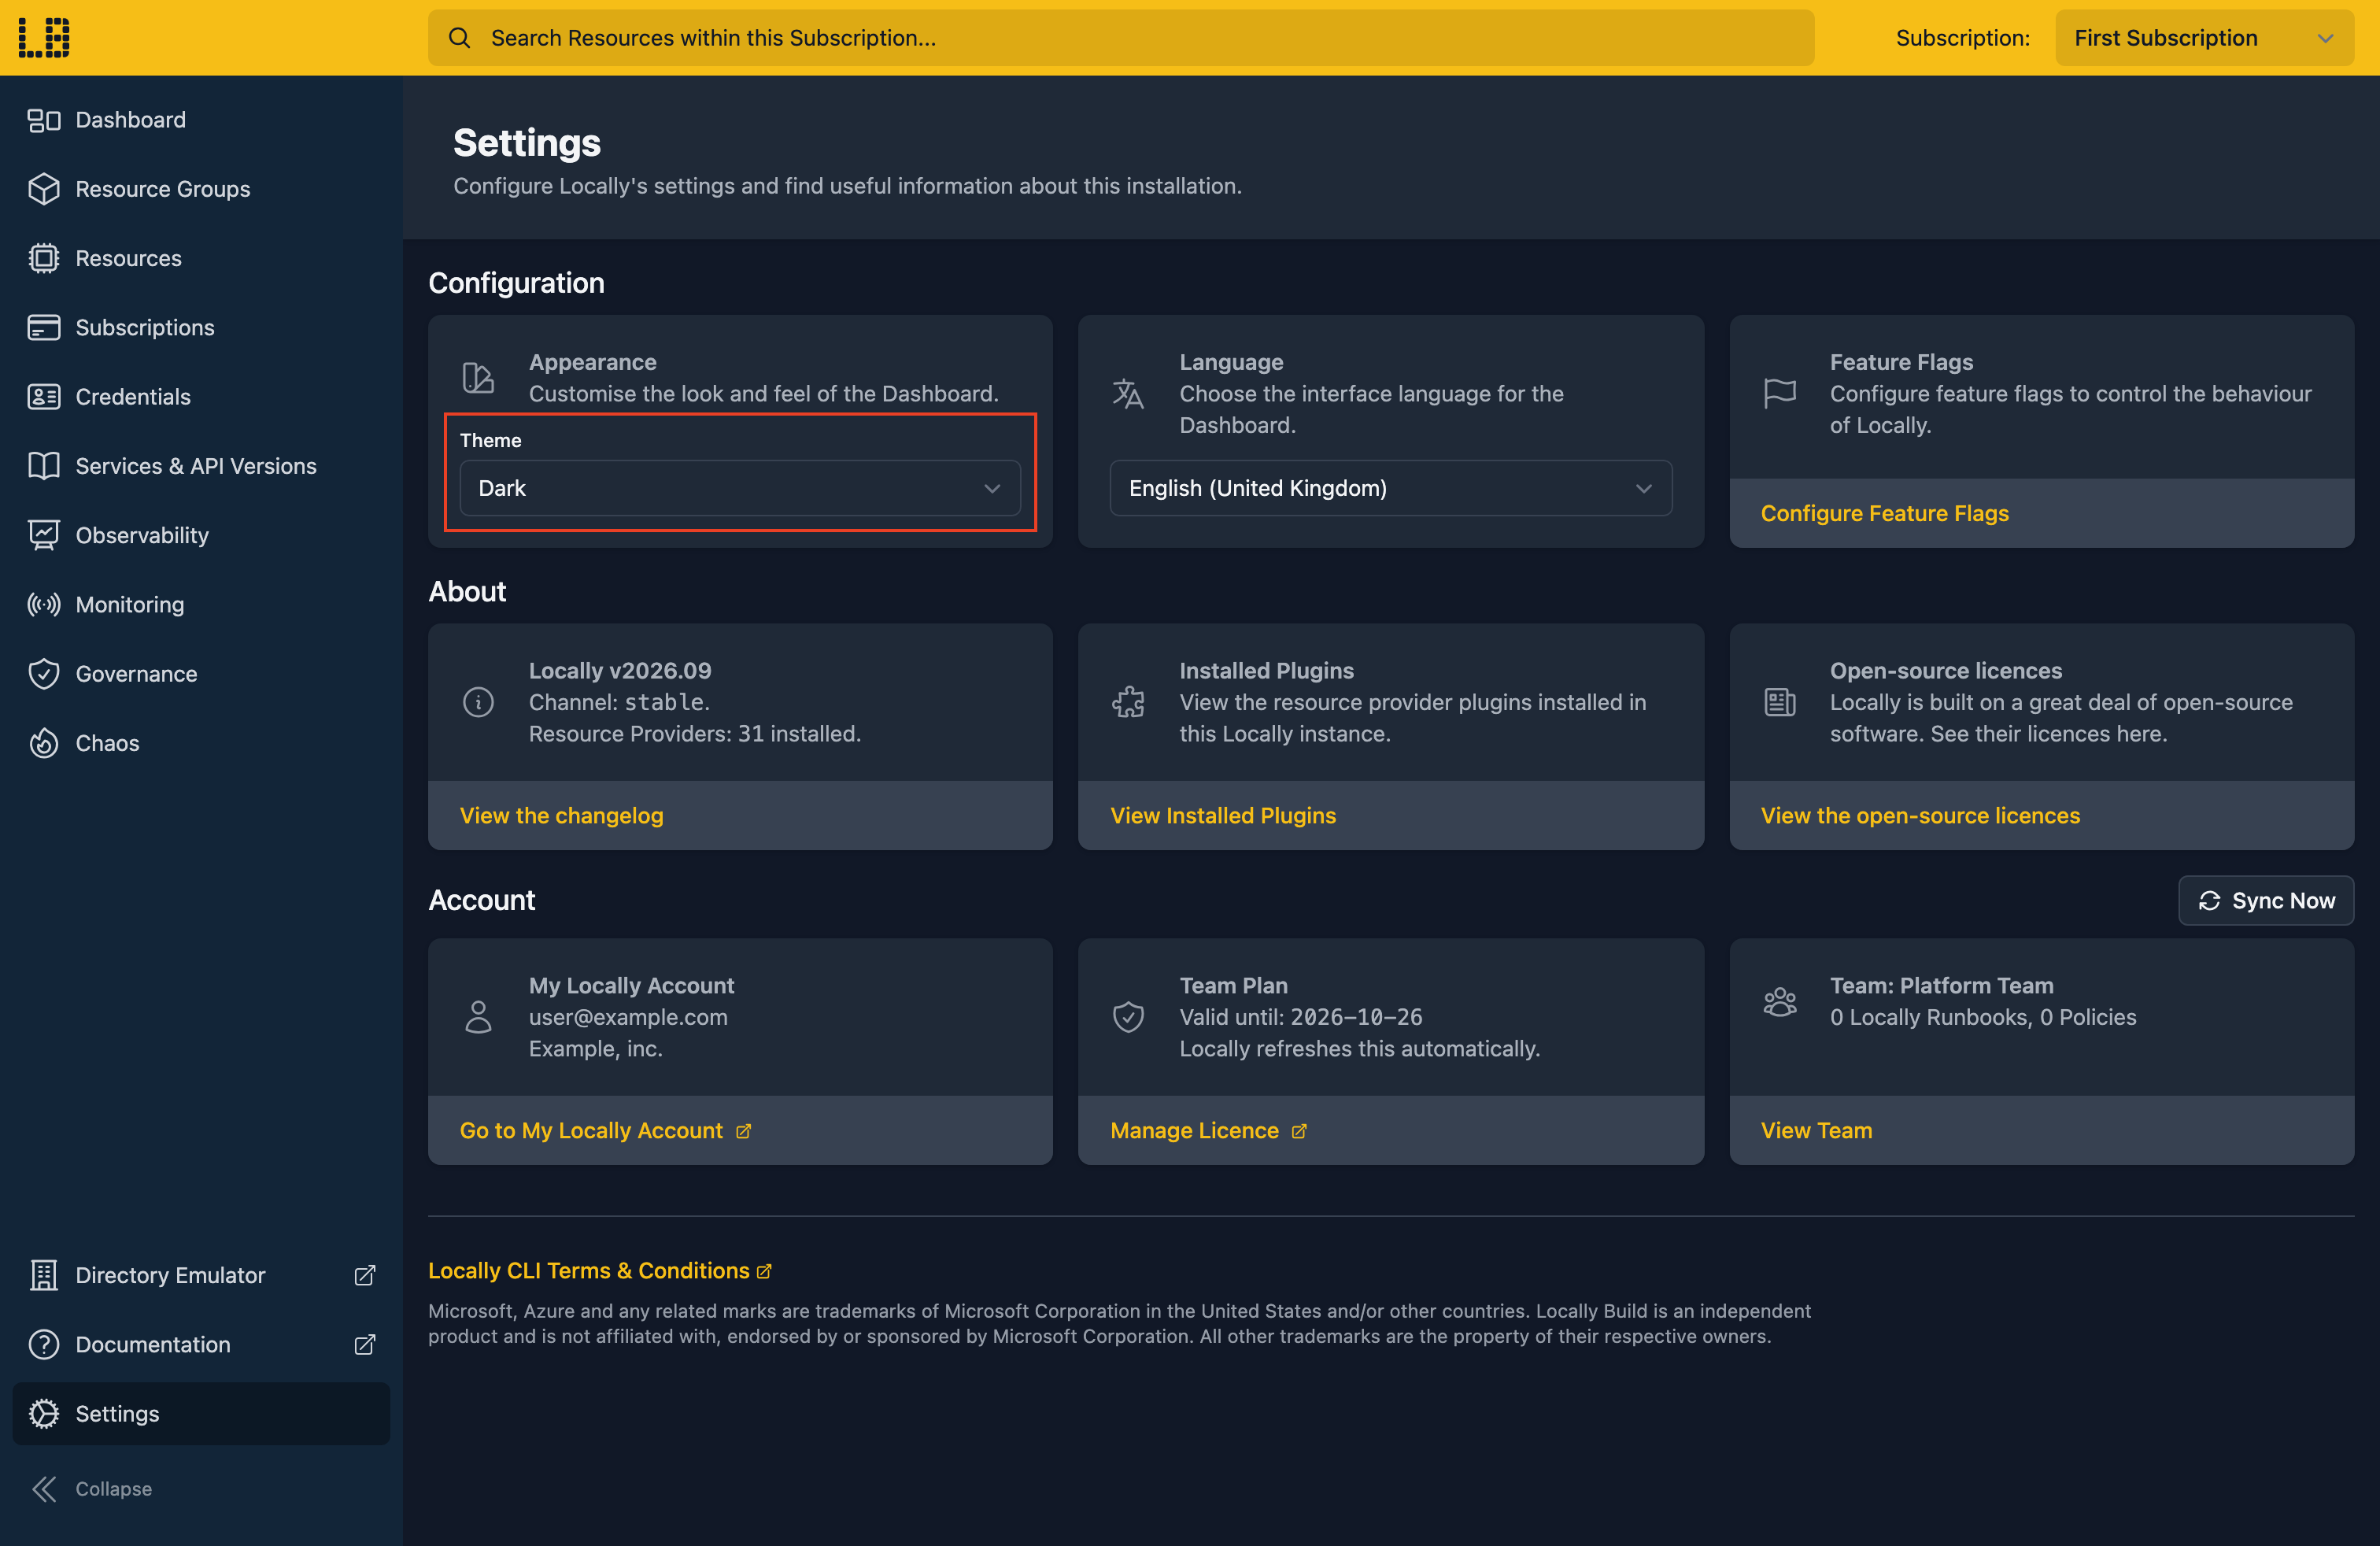
Task: Click the Feature Flags flag icon
Action: tap(1780, 393)
